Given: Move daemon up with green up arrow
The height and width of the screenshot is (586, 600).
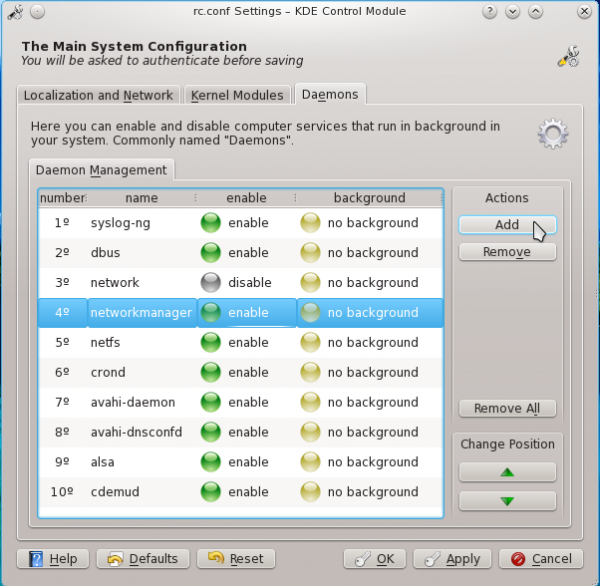Looking at the screenshot, I should (x=507, y=472).
